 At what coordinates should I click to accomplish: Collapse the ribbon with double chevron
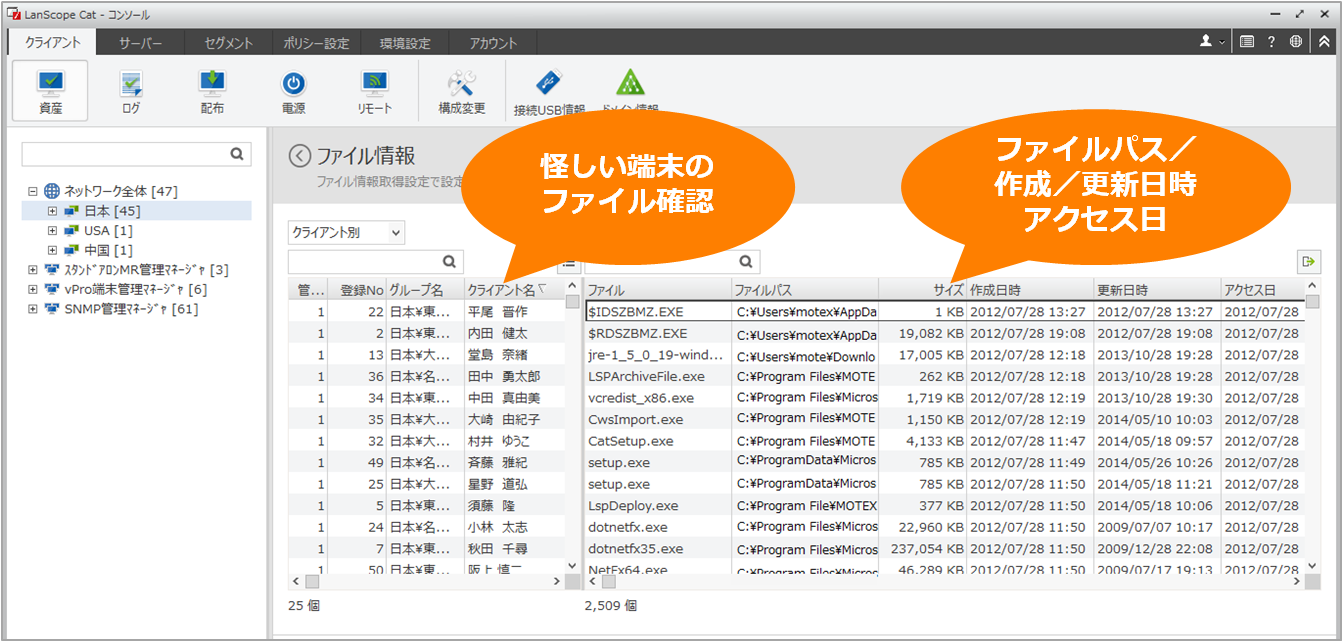tap(1323, 42)
